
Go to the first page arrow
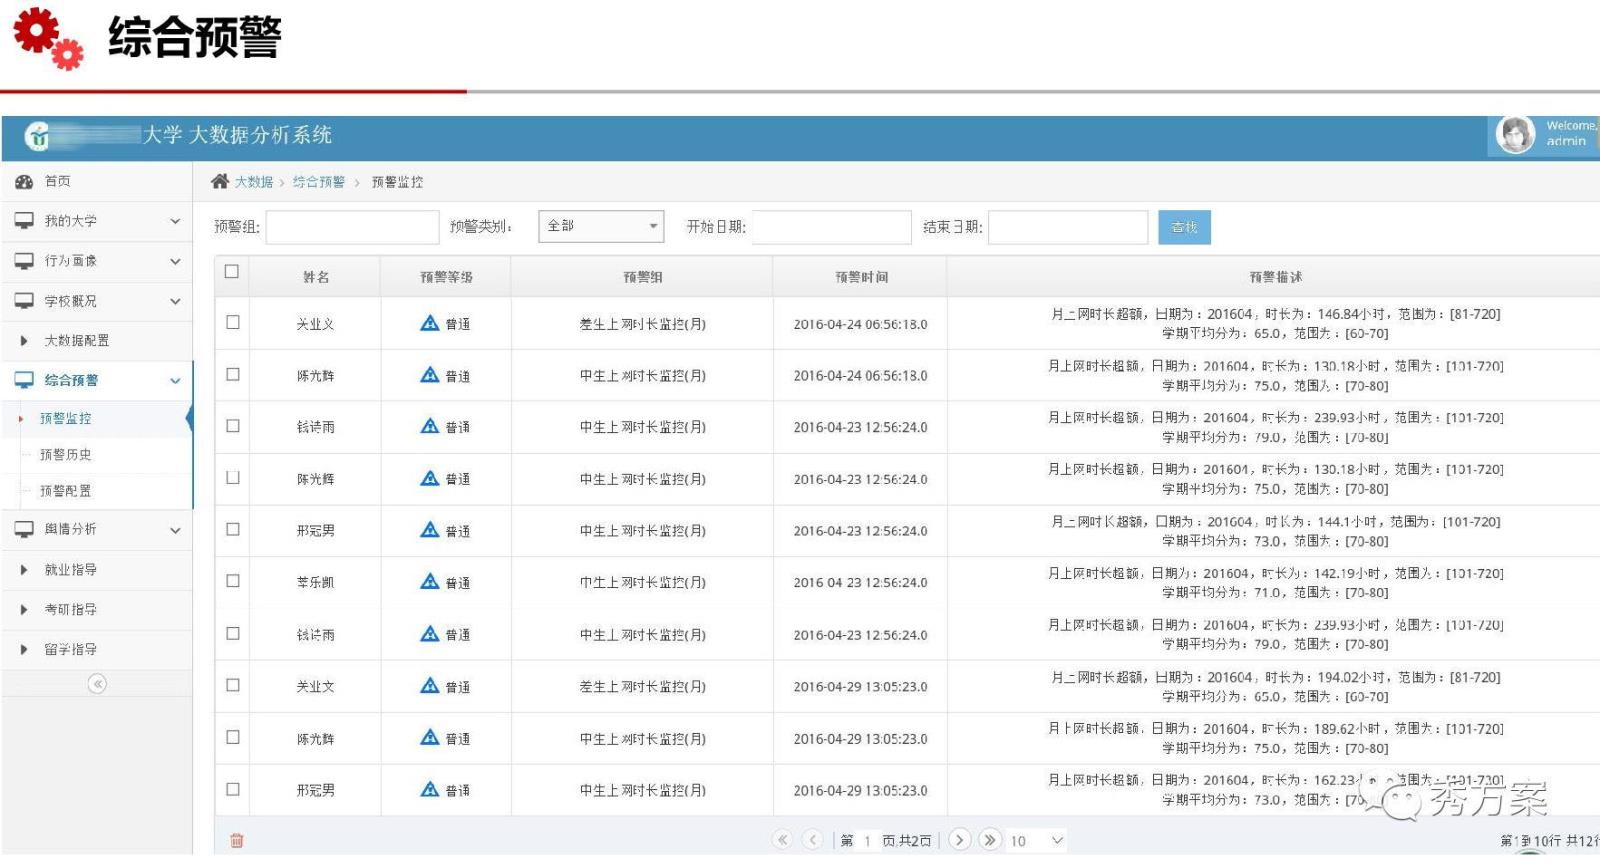782,840
